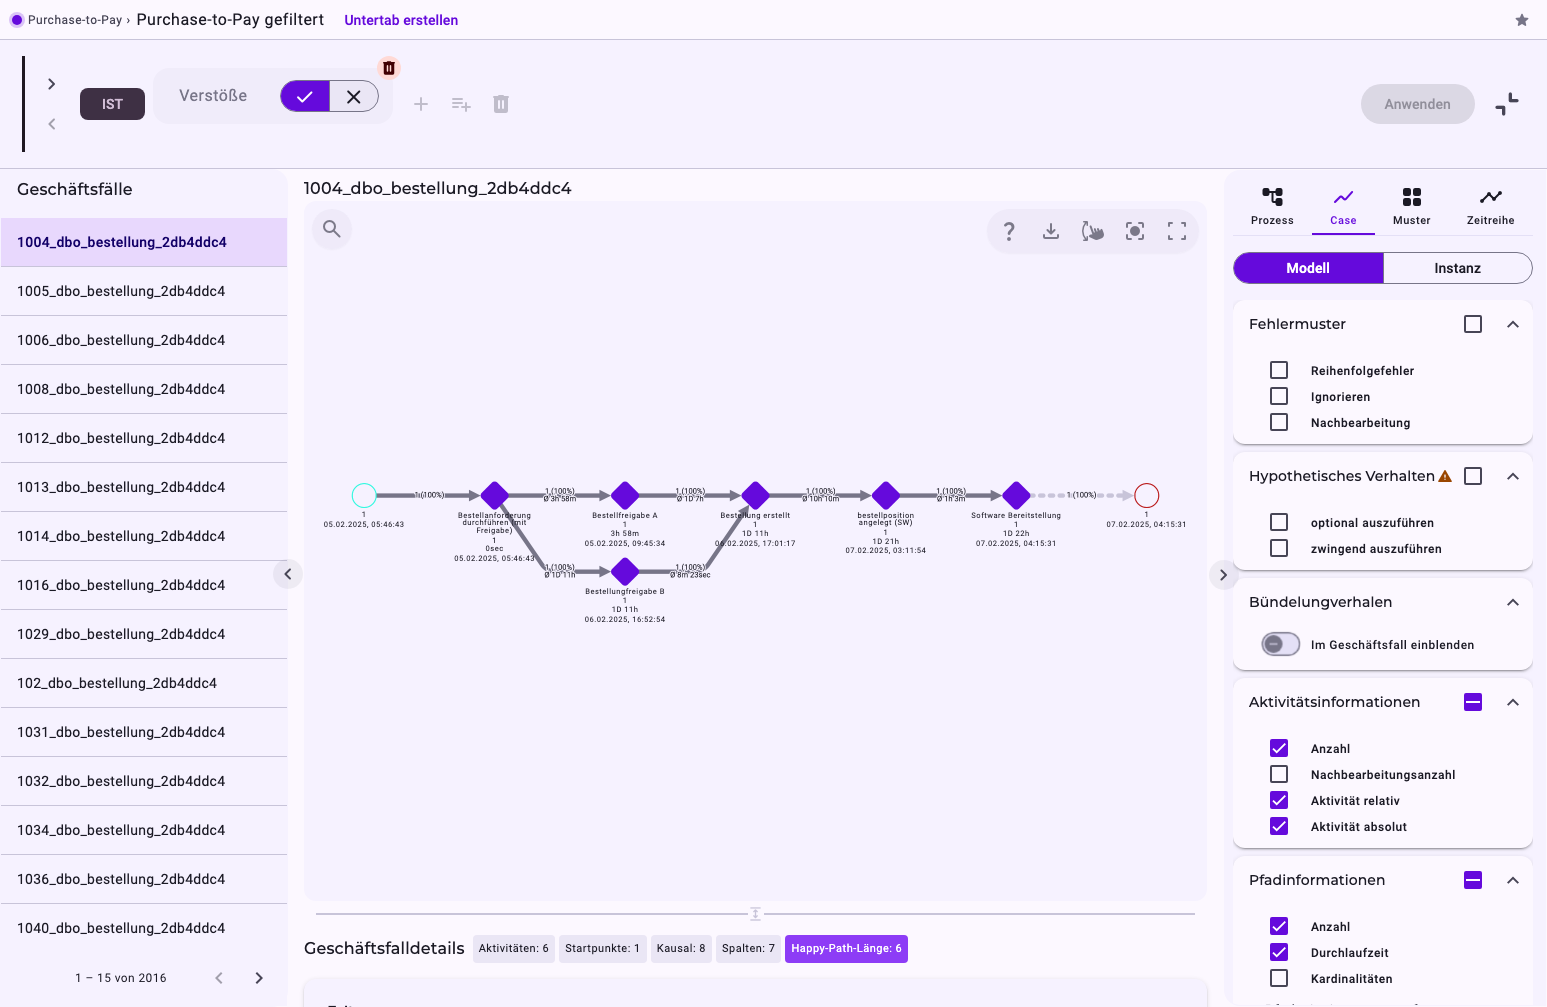The height and width of the screenshot is (1007, 1547).
Task: Open the Untertab erstellen link
Action: click(x=401, y=20)
